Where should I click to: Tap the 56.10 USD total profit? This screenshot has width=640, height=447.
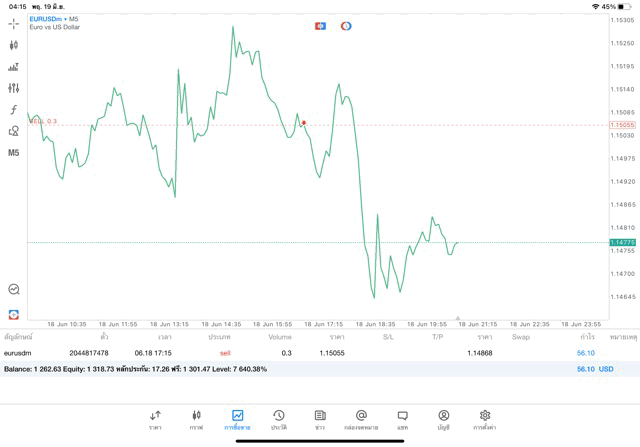coord(594,369)
